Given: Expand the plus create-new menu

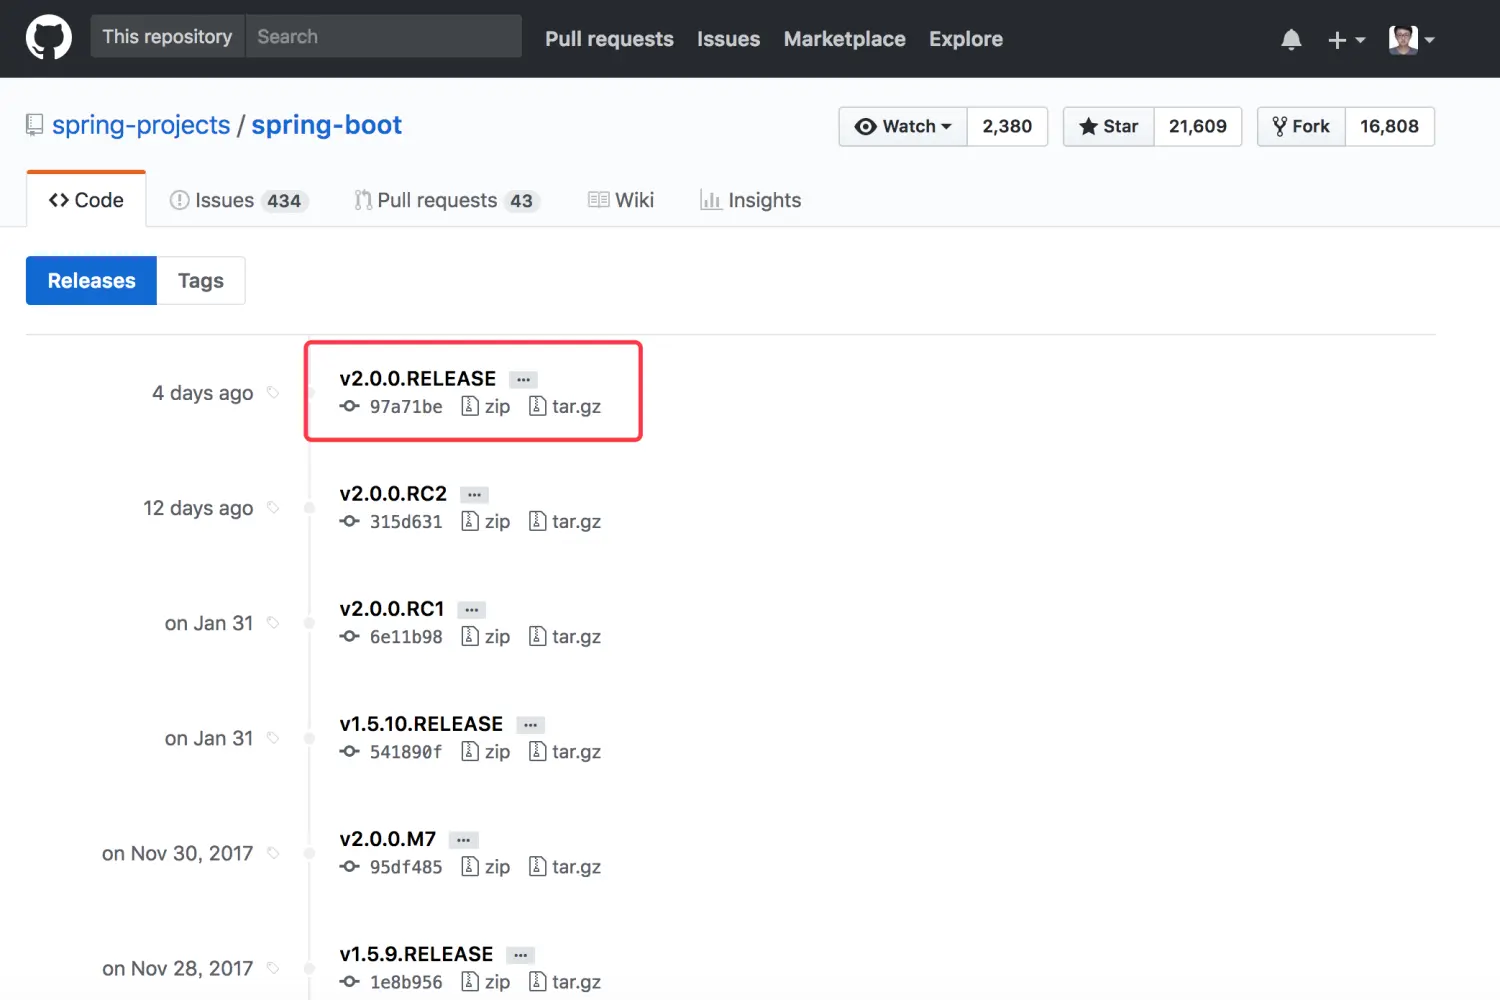Looking at the screenshot, I should pos(1346,40).
